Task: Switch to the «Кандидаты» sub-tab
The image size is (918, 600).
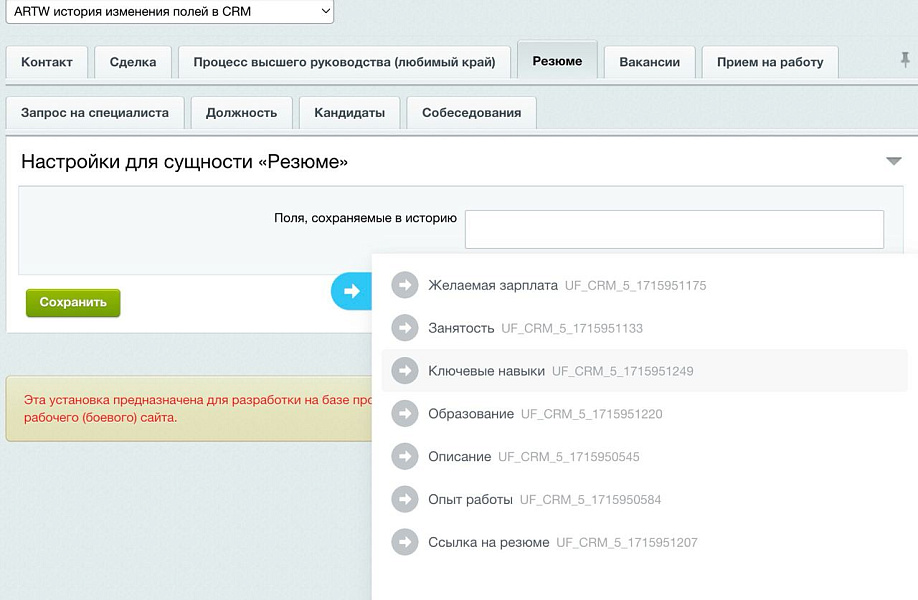Action: (x=348, y=113)
